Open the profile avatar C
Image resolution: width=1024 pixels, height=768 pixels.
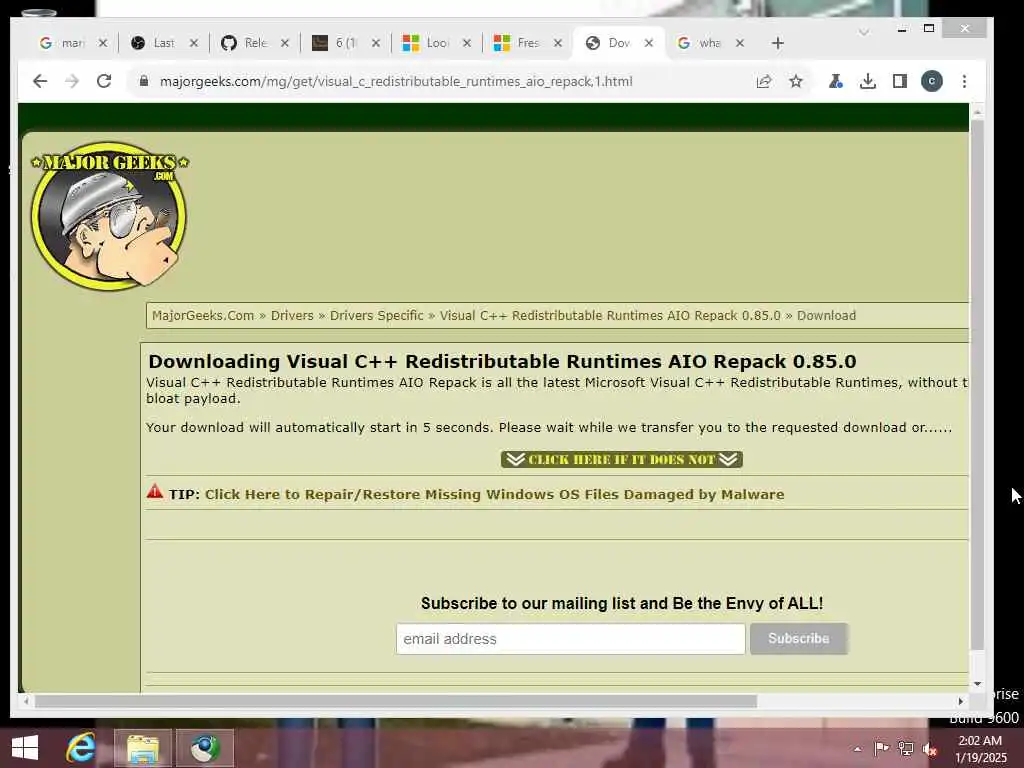(x=931, y=81)
